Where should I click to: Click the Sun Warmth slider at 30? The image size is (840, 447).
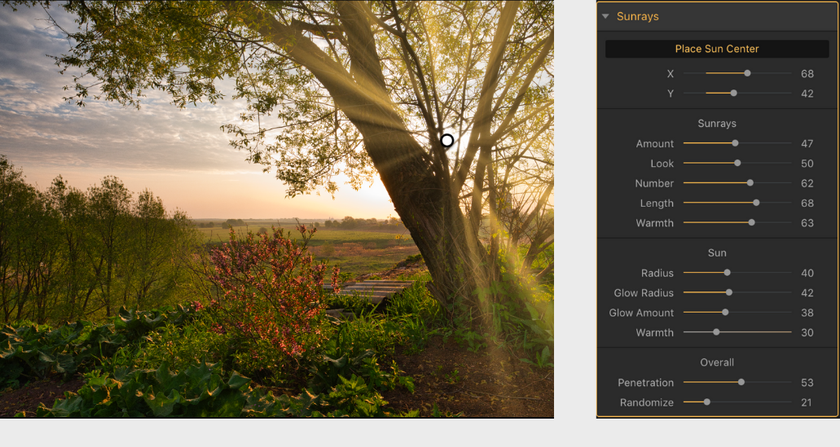(x=737, y=332)
